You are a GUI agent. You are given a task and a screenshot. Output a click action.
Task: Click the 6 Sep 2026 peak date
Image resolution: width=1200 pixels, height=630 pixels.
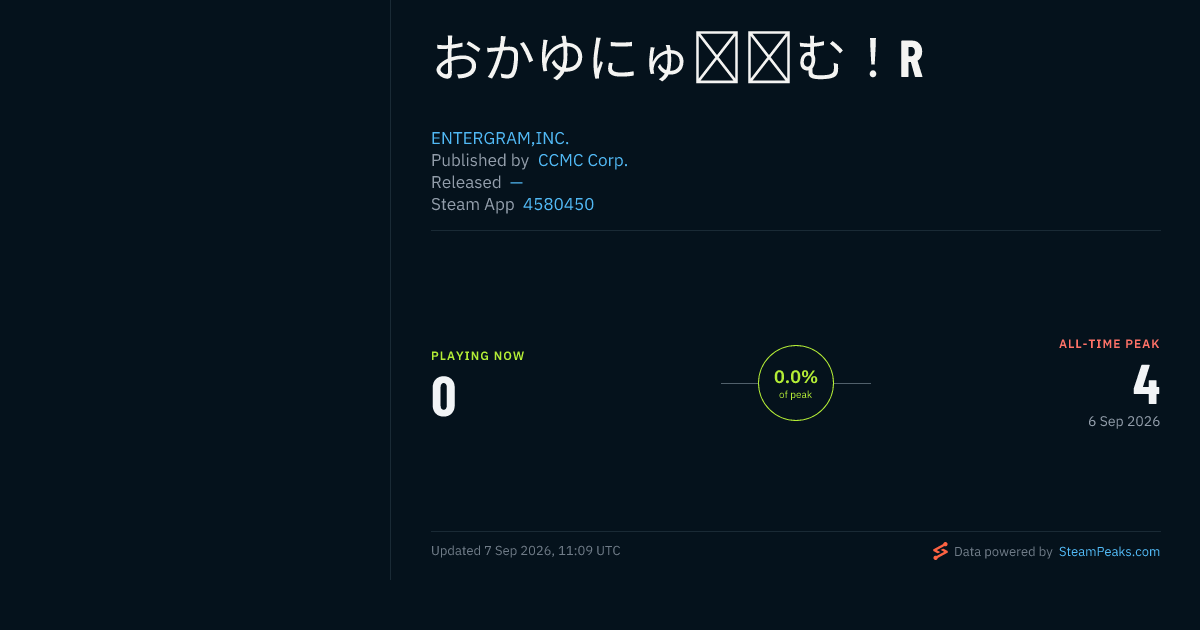[x=1124, y=421]
